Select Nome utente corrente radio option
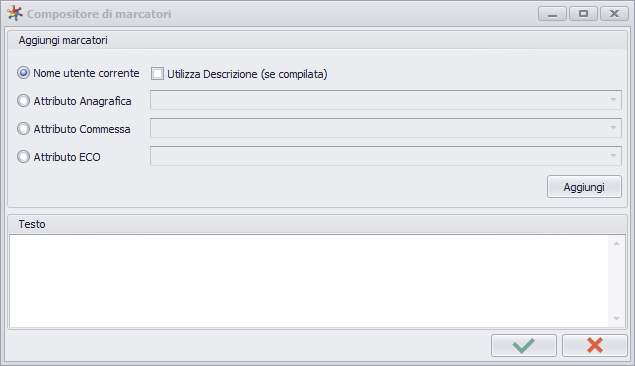 (23, 73)
